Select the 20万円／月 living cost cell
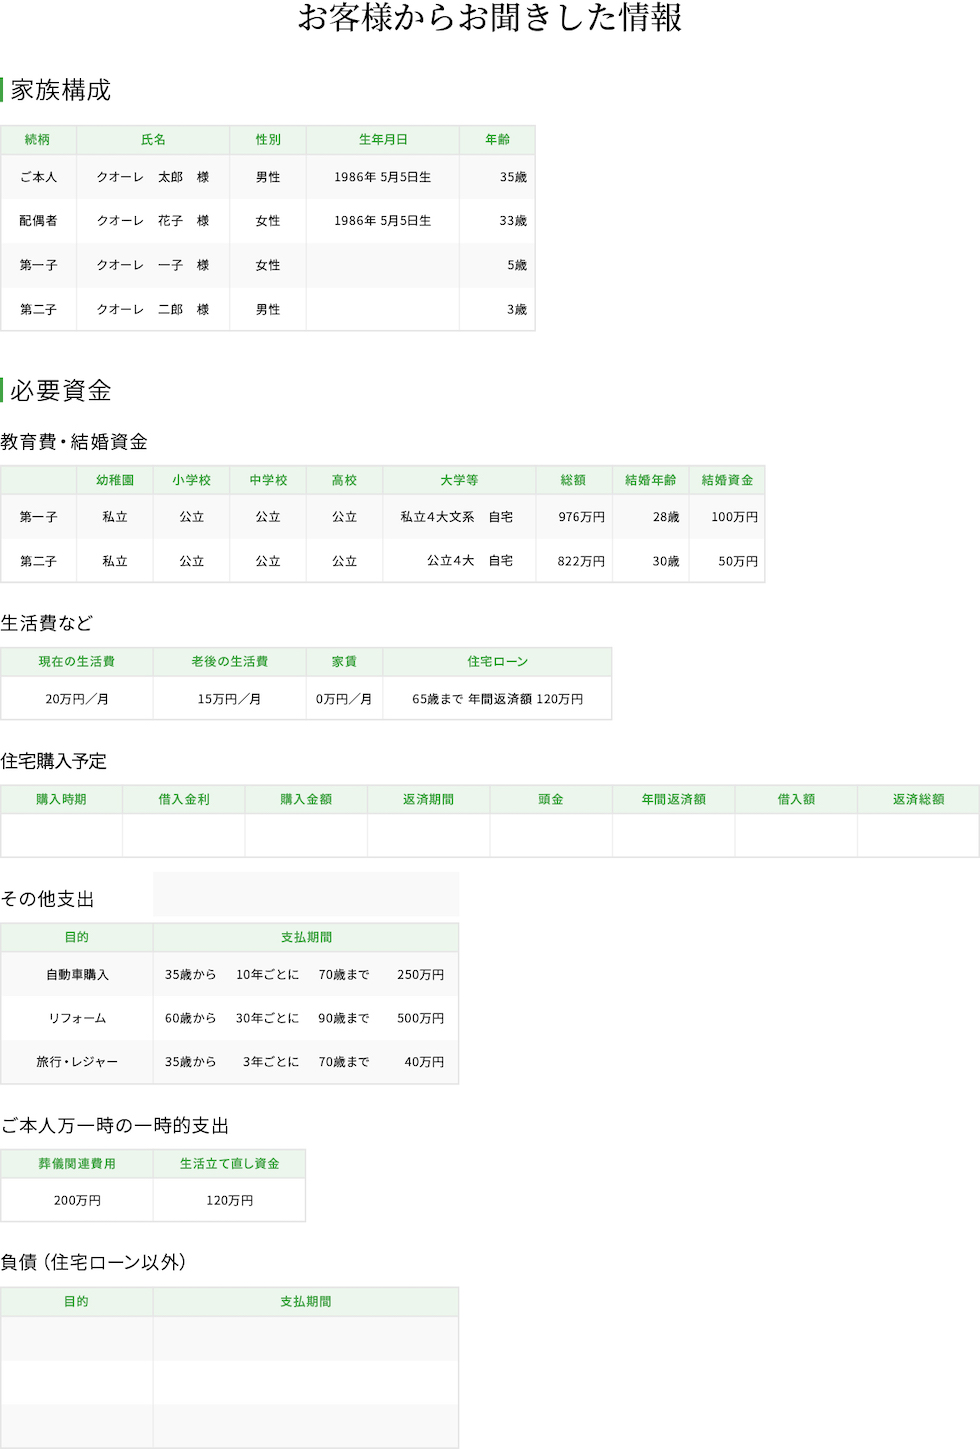The image size is (980, 1449). (x=75, y=698)
